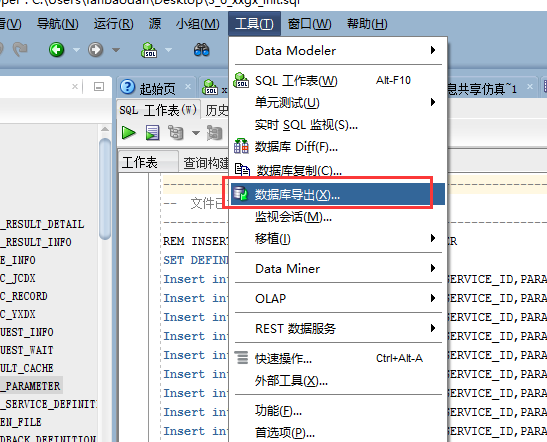The width and height of the screenshot is (547, 442).
Task: Click the left panel vertical scrollbar thumb
Action: [105, 188]
